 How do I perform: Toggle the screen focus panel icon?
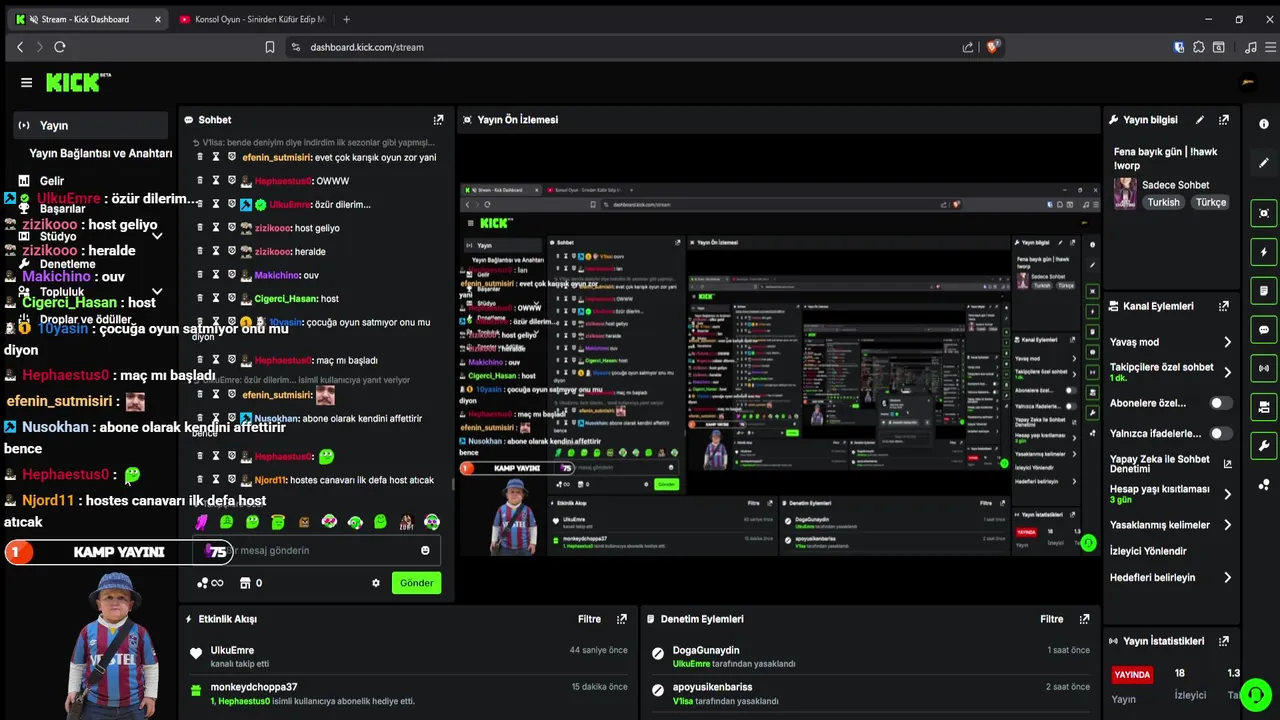click(x=1264, y=213)
